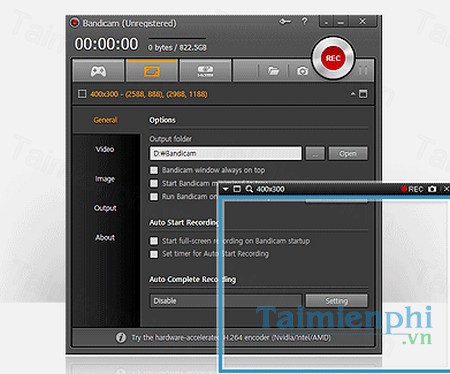
Task: Click the Bandicam logo in the title bar
Action: pyautogui.click(x=74, y=23)
